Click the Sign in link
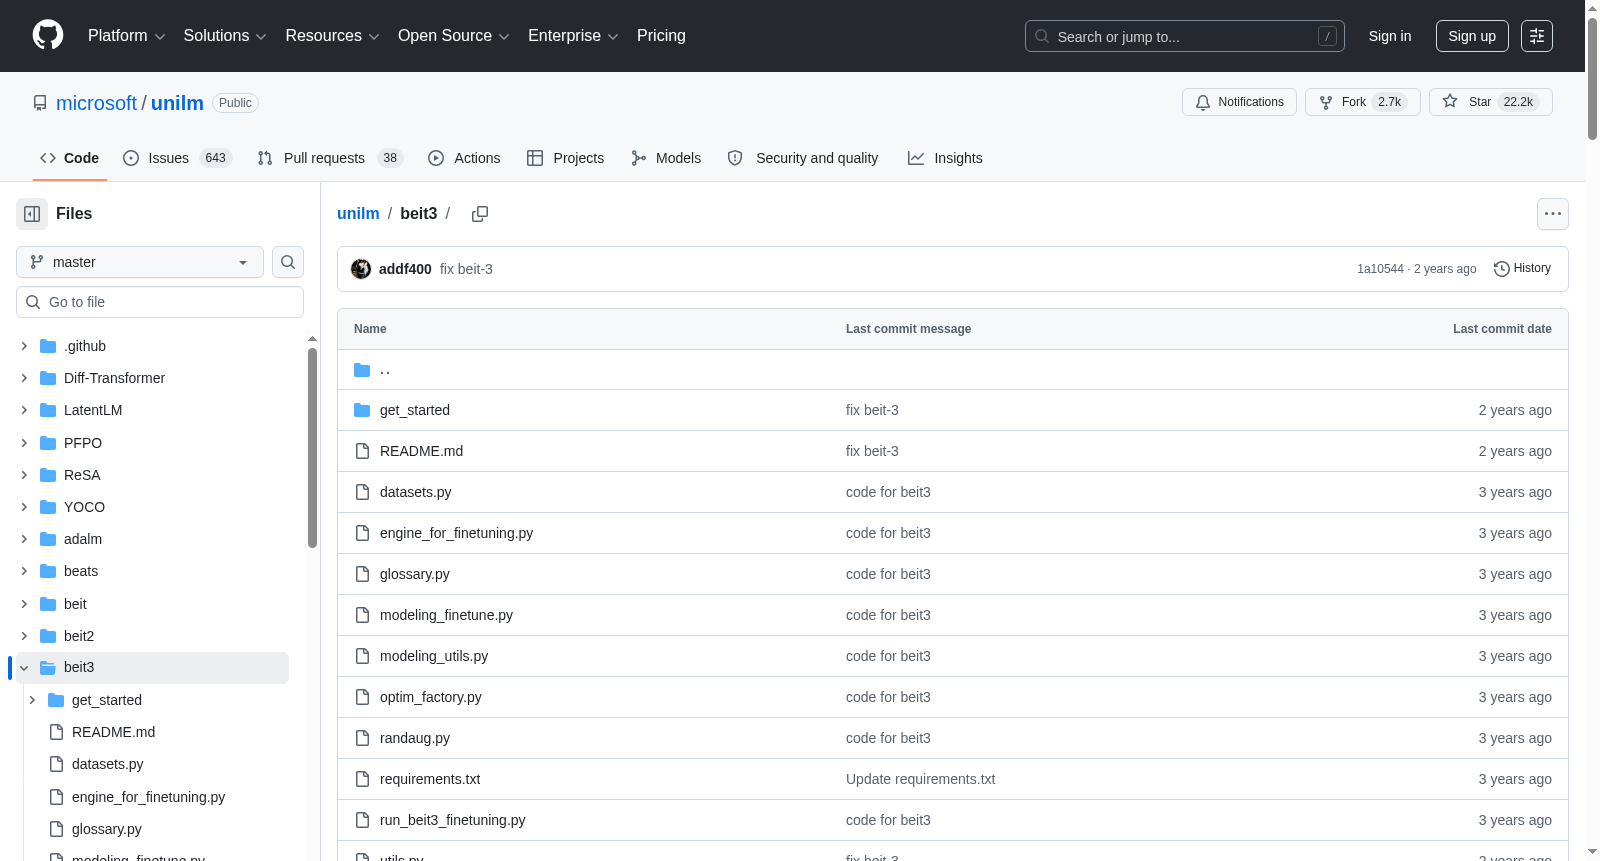The width and height of the screenshot is (1600, 861). click(1390, 36)
